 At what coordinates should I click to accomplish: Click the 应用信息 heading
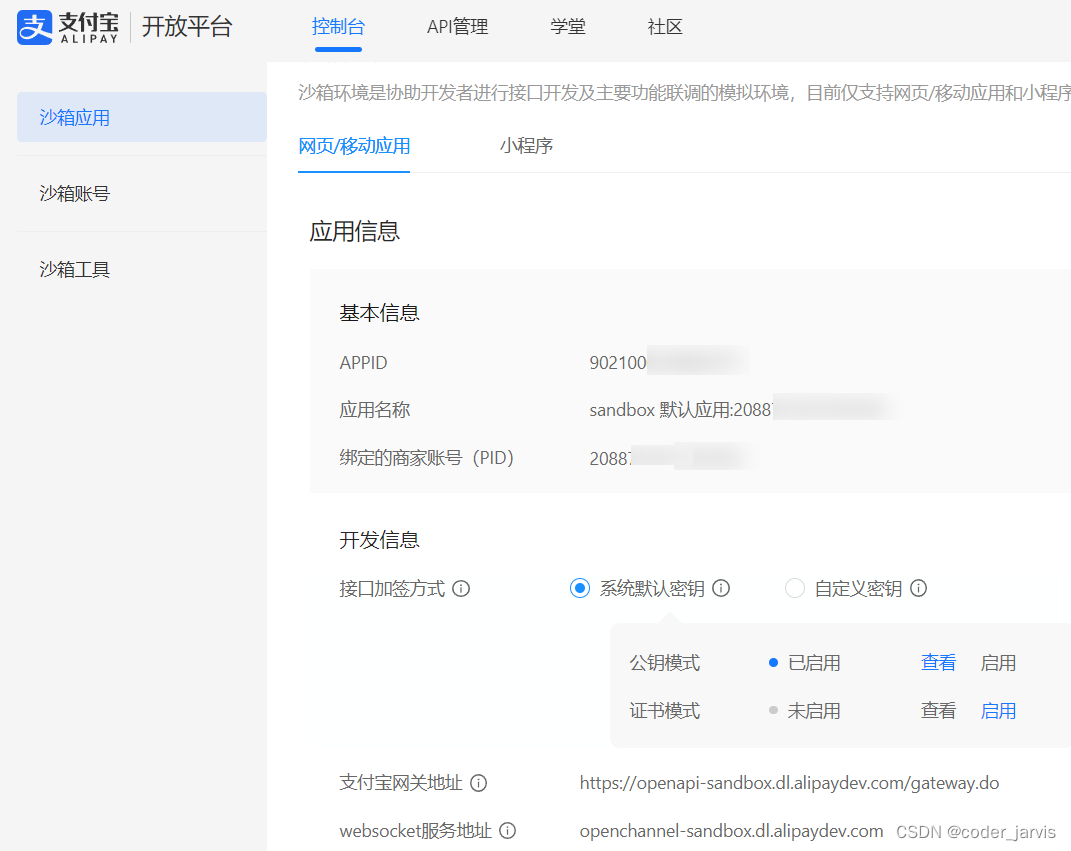click(354, 231)
